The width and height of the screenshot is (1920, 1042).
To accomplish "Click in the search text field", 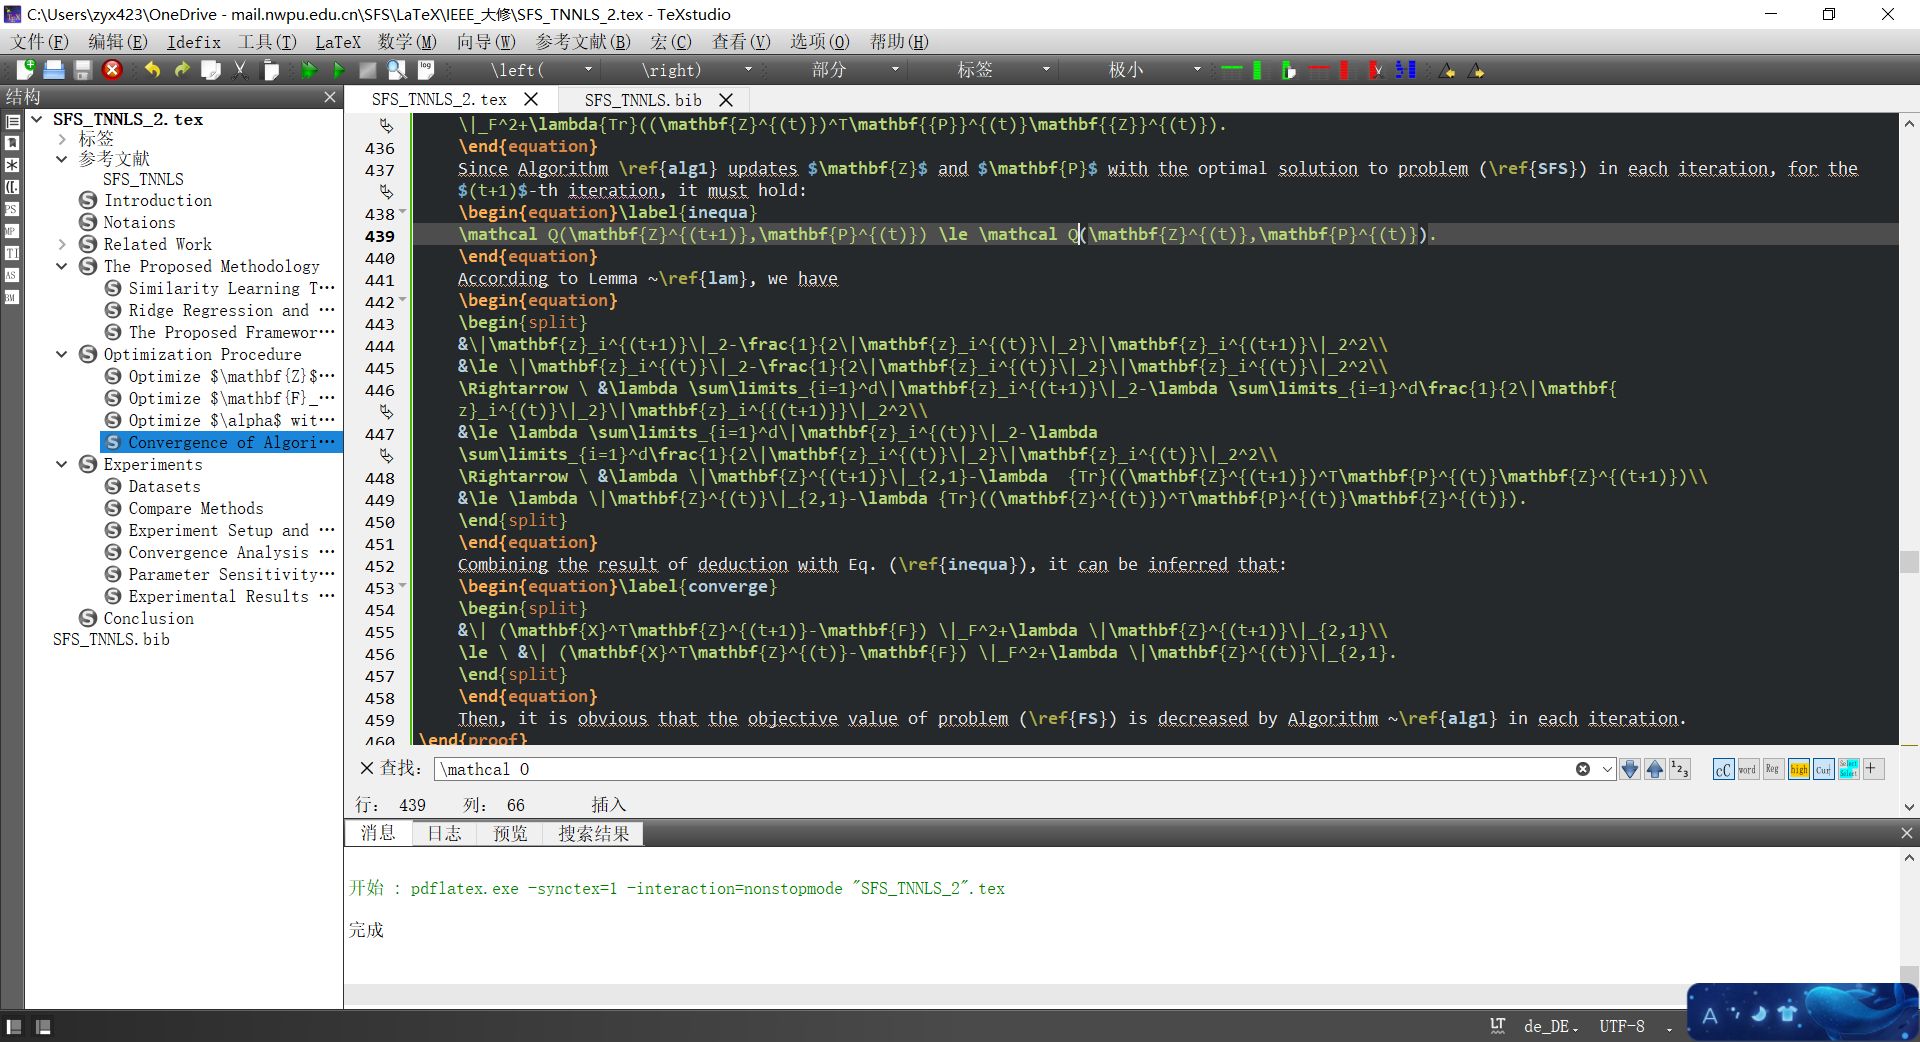I will pyautogui.click(x=1000, y=769).
